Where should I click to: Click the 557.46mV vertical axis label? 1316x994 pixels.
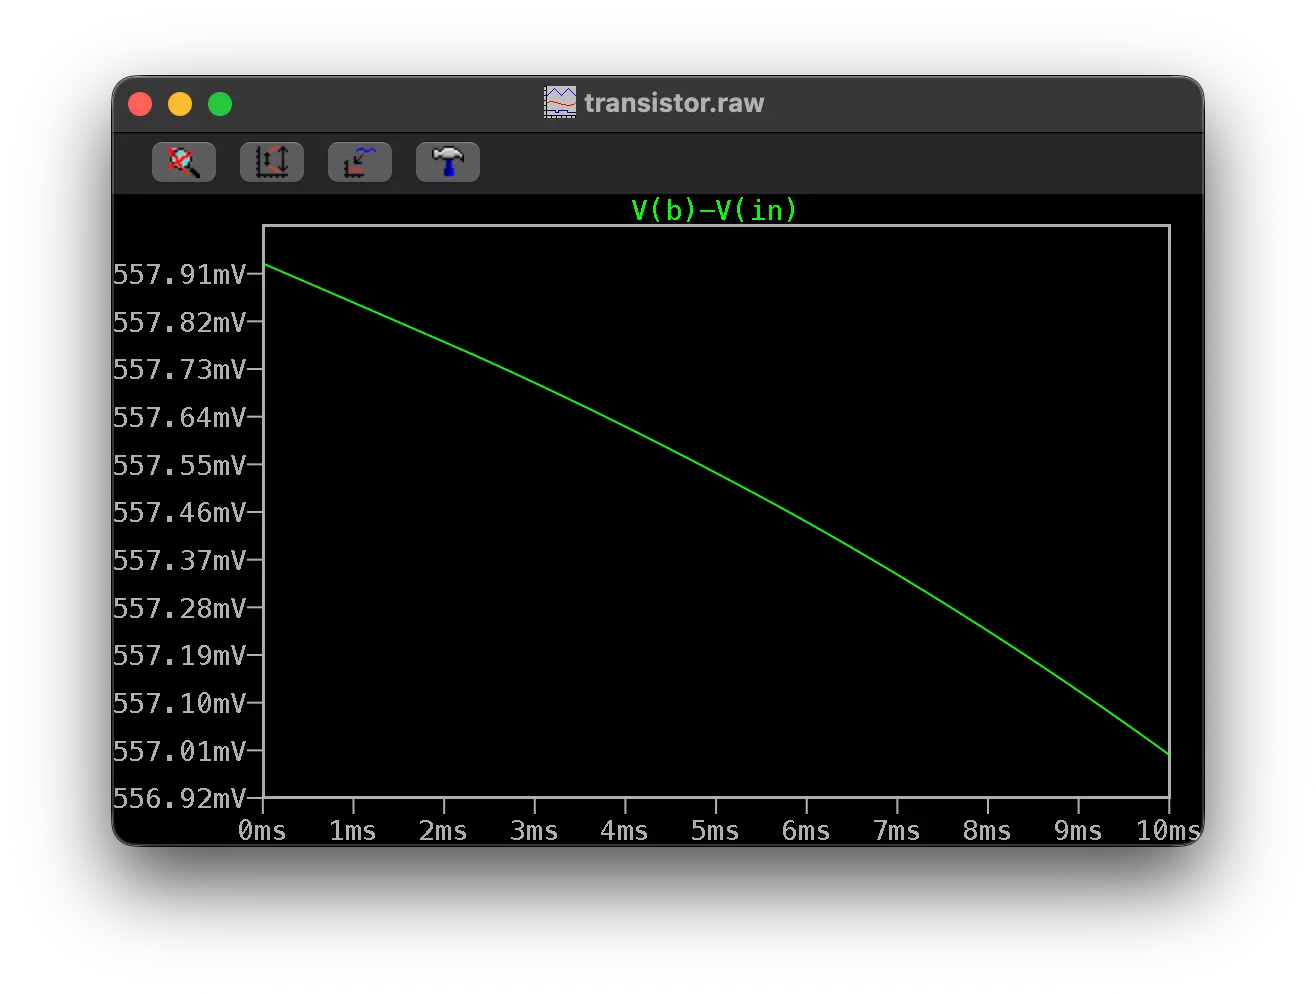[x=180, y=513]
